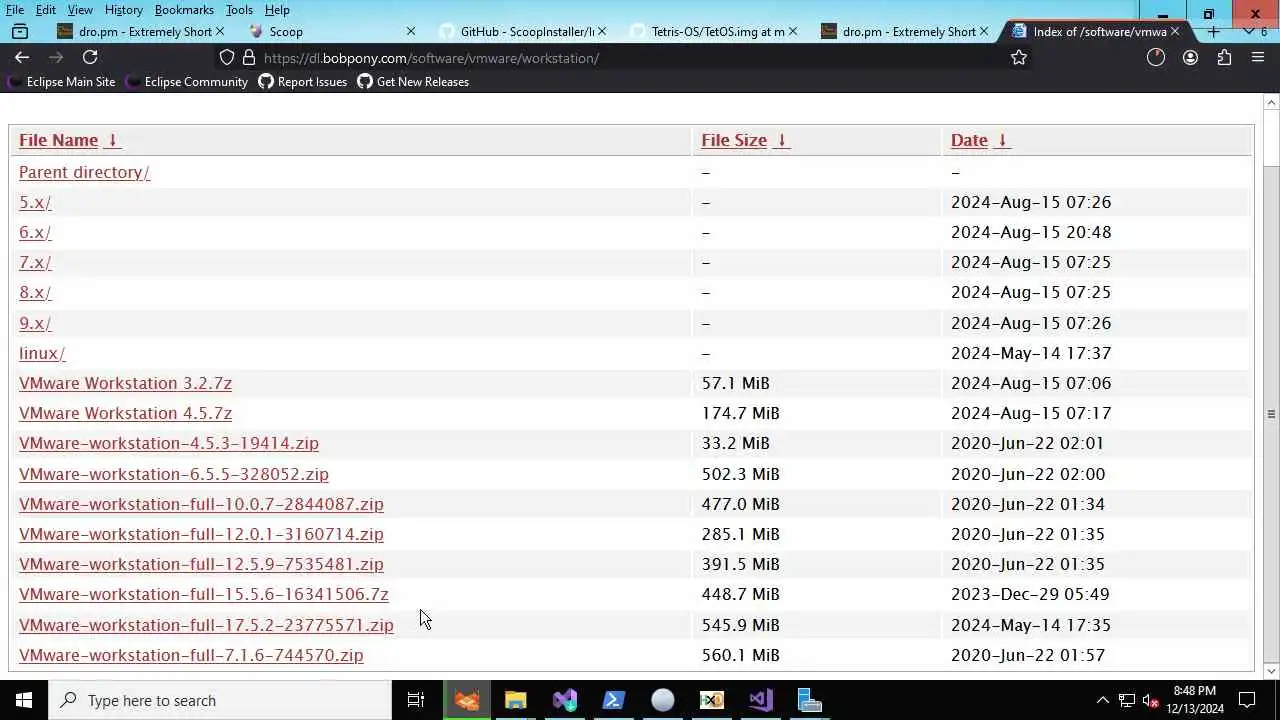Image resolution: width=1280 pixels, height=720 pixels.
Task: Open the Report Issues bookmark
Action: [x=303, y=82]
